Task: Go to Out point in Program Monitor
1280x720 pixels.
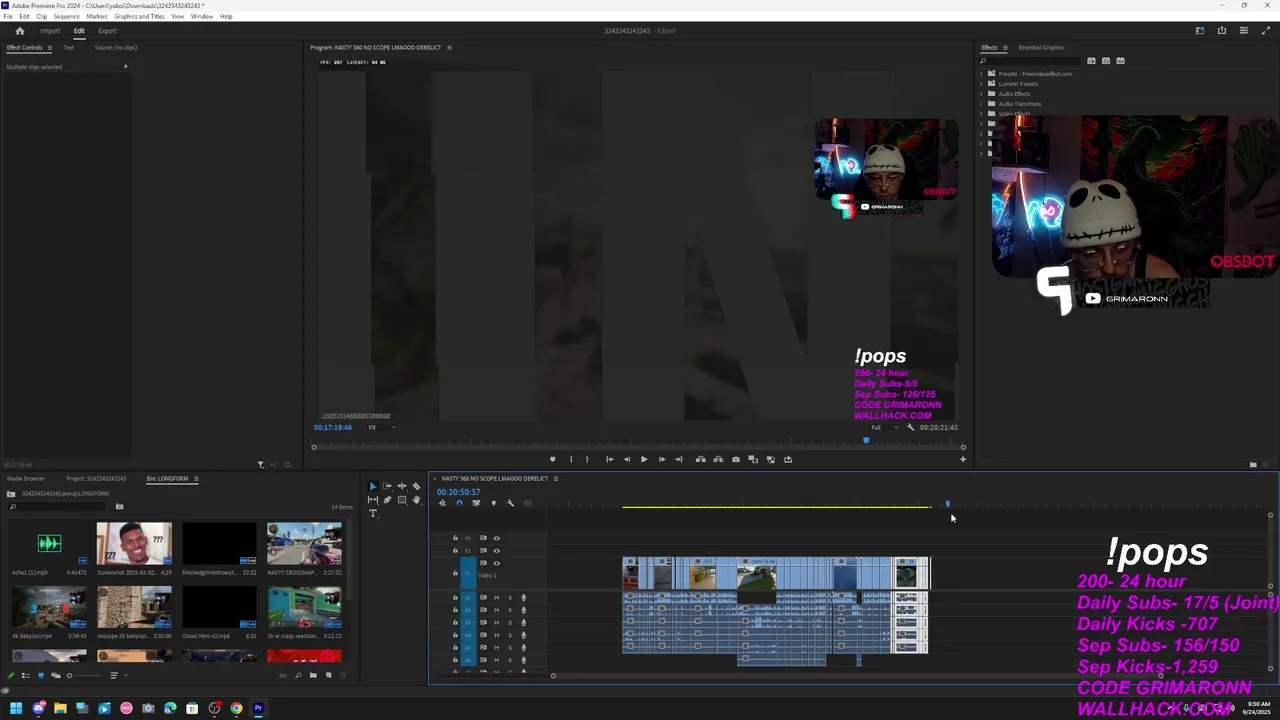Action: [679, 459]
